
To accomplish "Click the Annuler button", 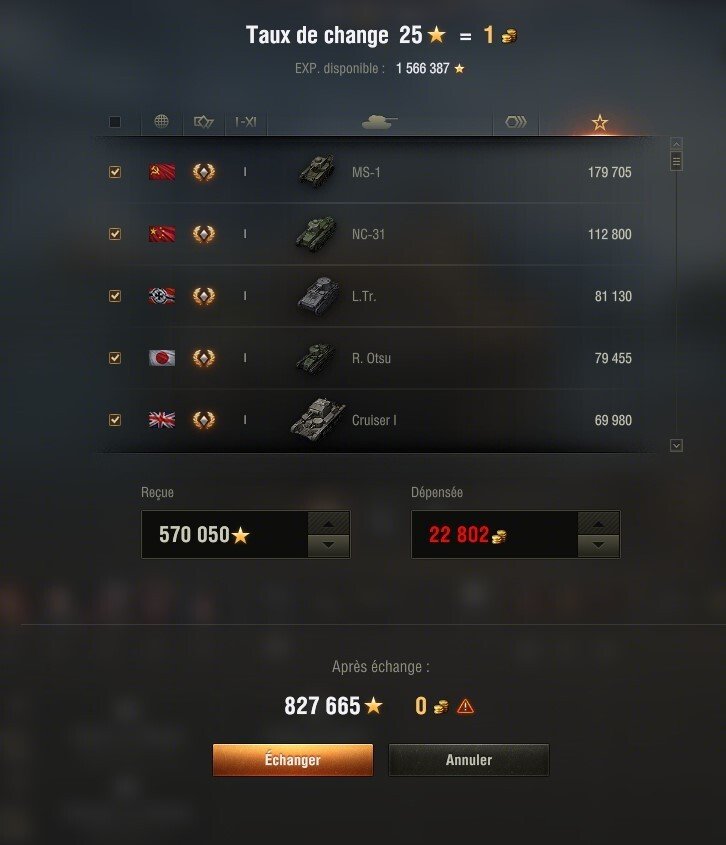I will click(x=469, y=760).
